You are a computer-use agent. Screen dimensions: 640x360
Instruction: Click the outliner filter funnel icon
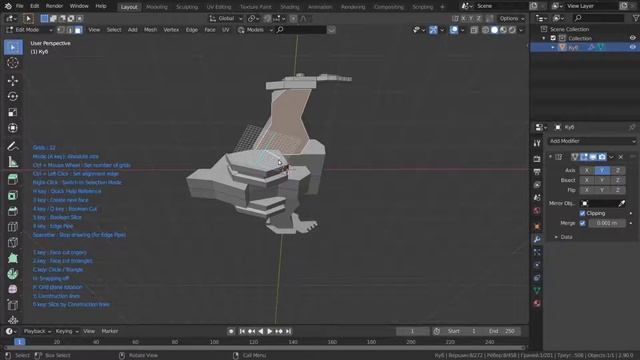[x=636, y=18]
